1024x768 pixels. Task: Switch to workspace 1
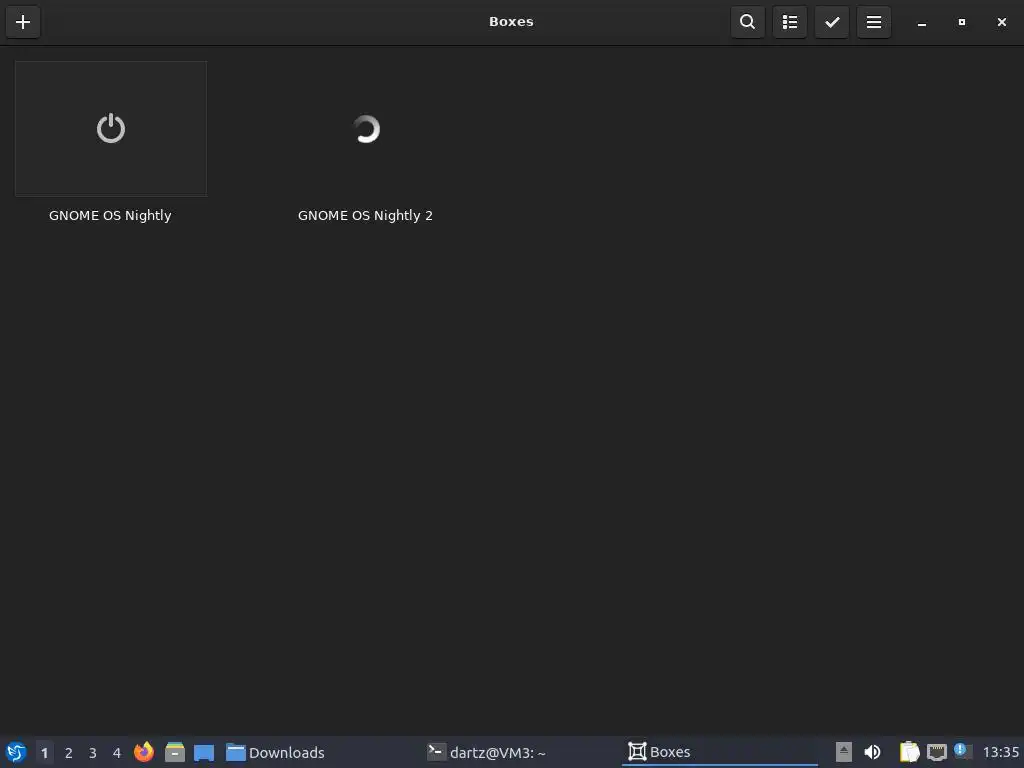(x=44, y=753)
